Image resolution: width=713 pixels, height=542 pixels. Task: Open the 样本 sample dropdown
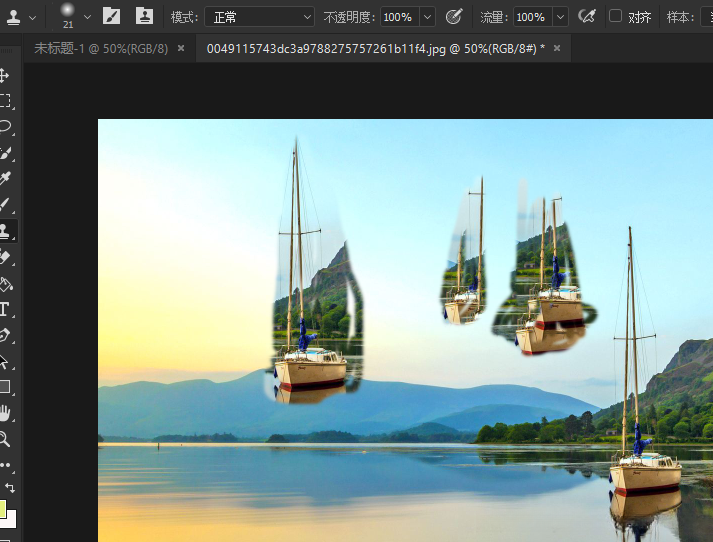point(707,17)
